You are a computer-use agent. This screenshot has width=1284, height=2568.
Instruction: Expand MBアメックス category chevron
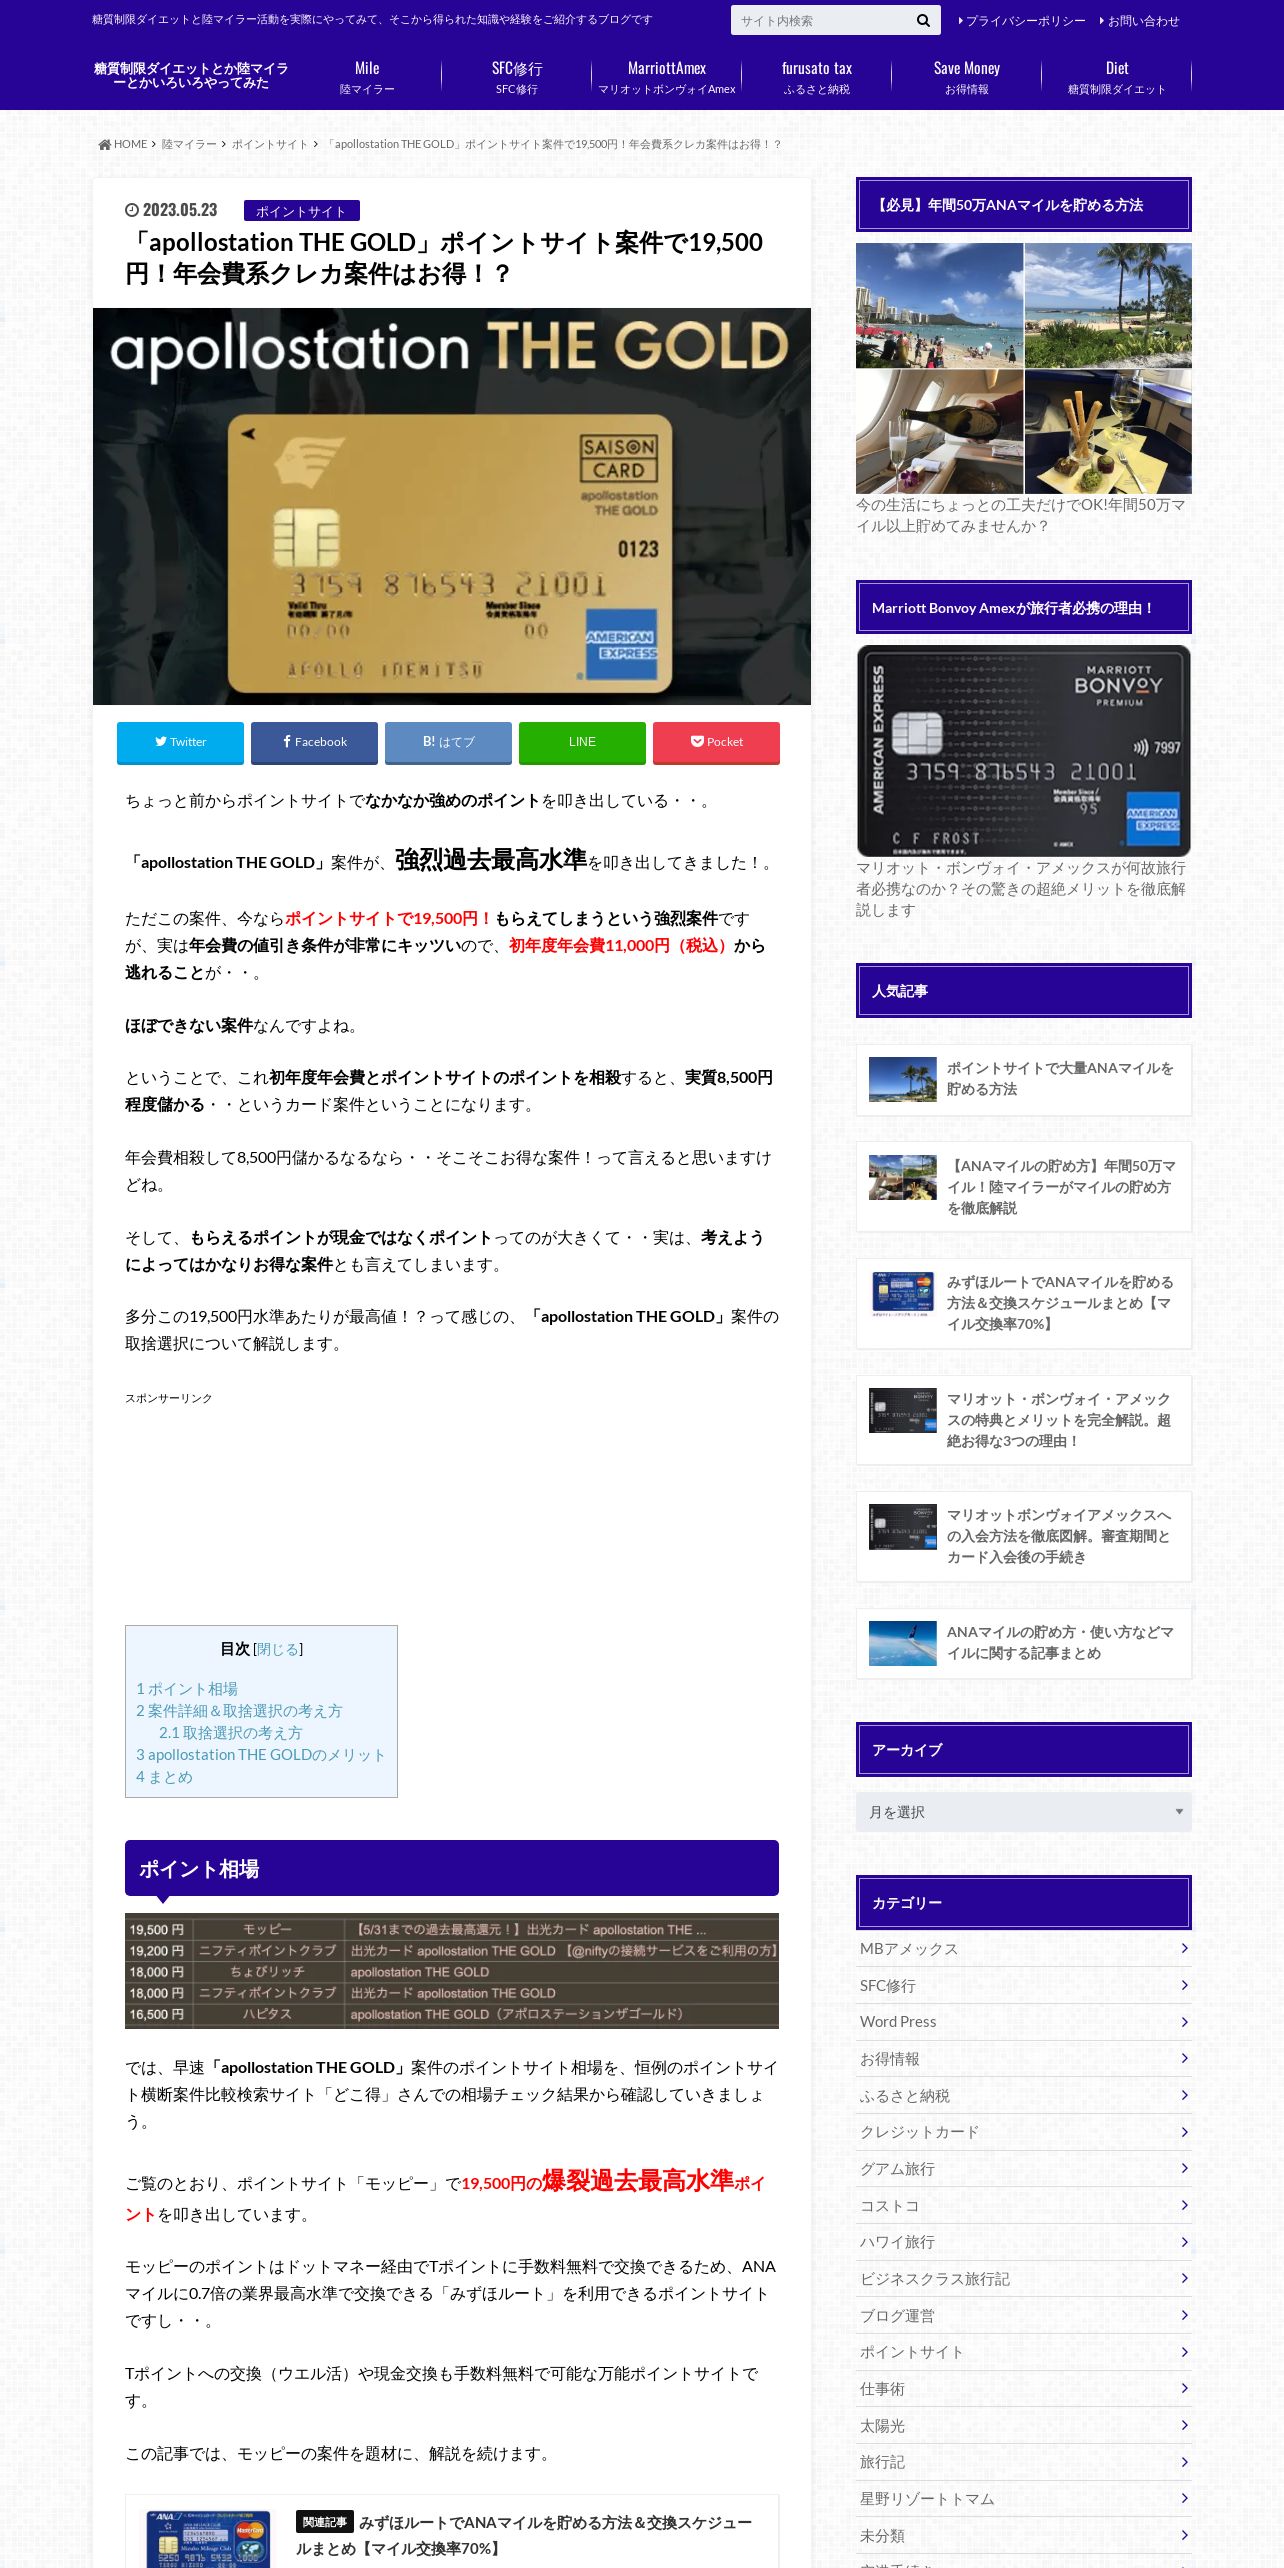tap(1184, 1948)
